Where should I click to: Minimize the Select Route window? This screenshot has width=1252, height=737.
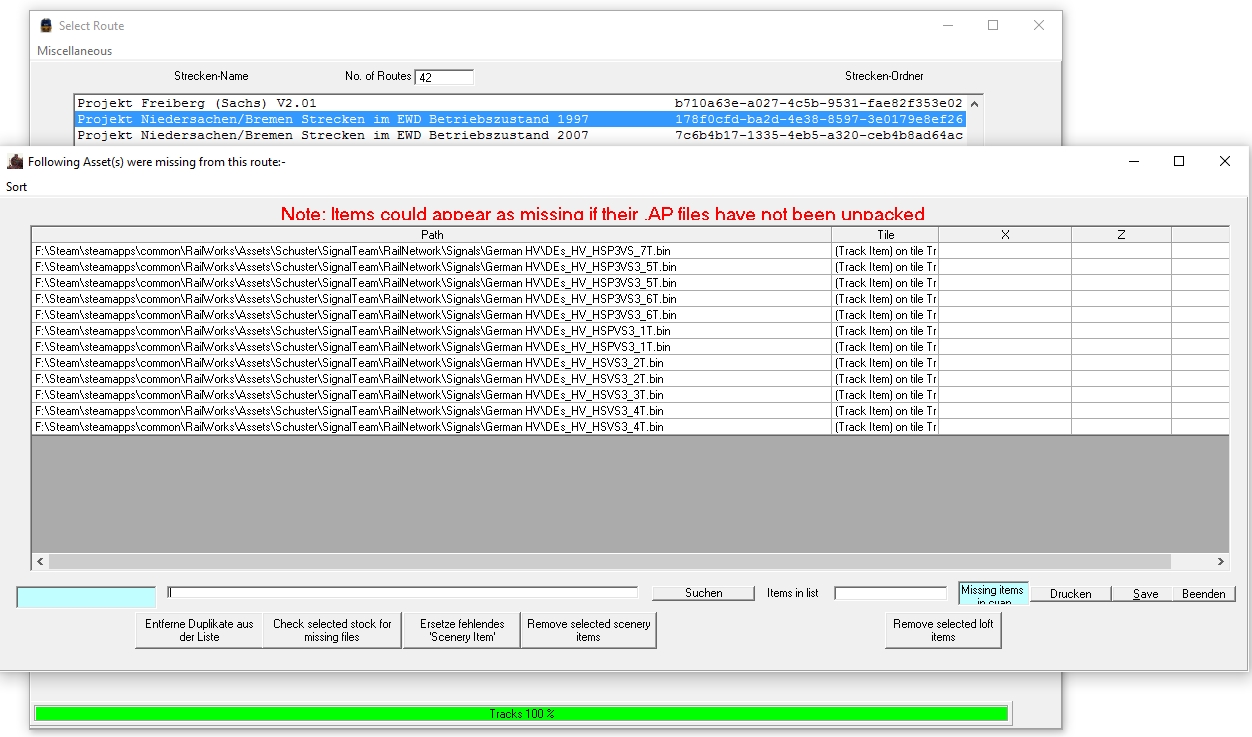[947, 25]
